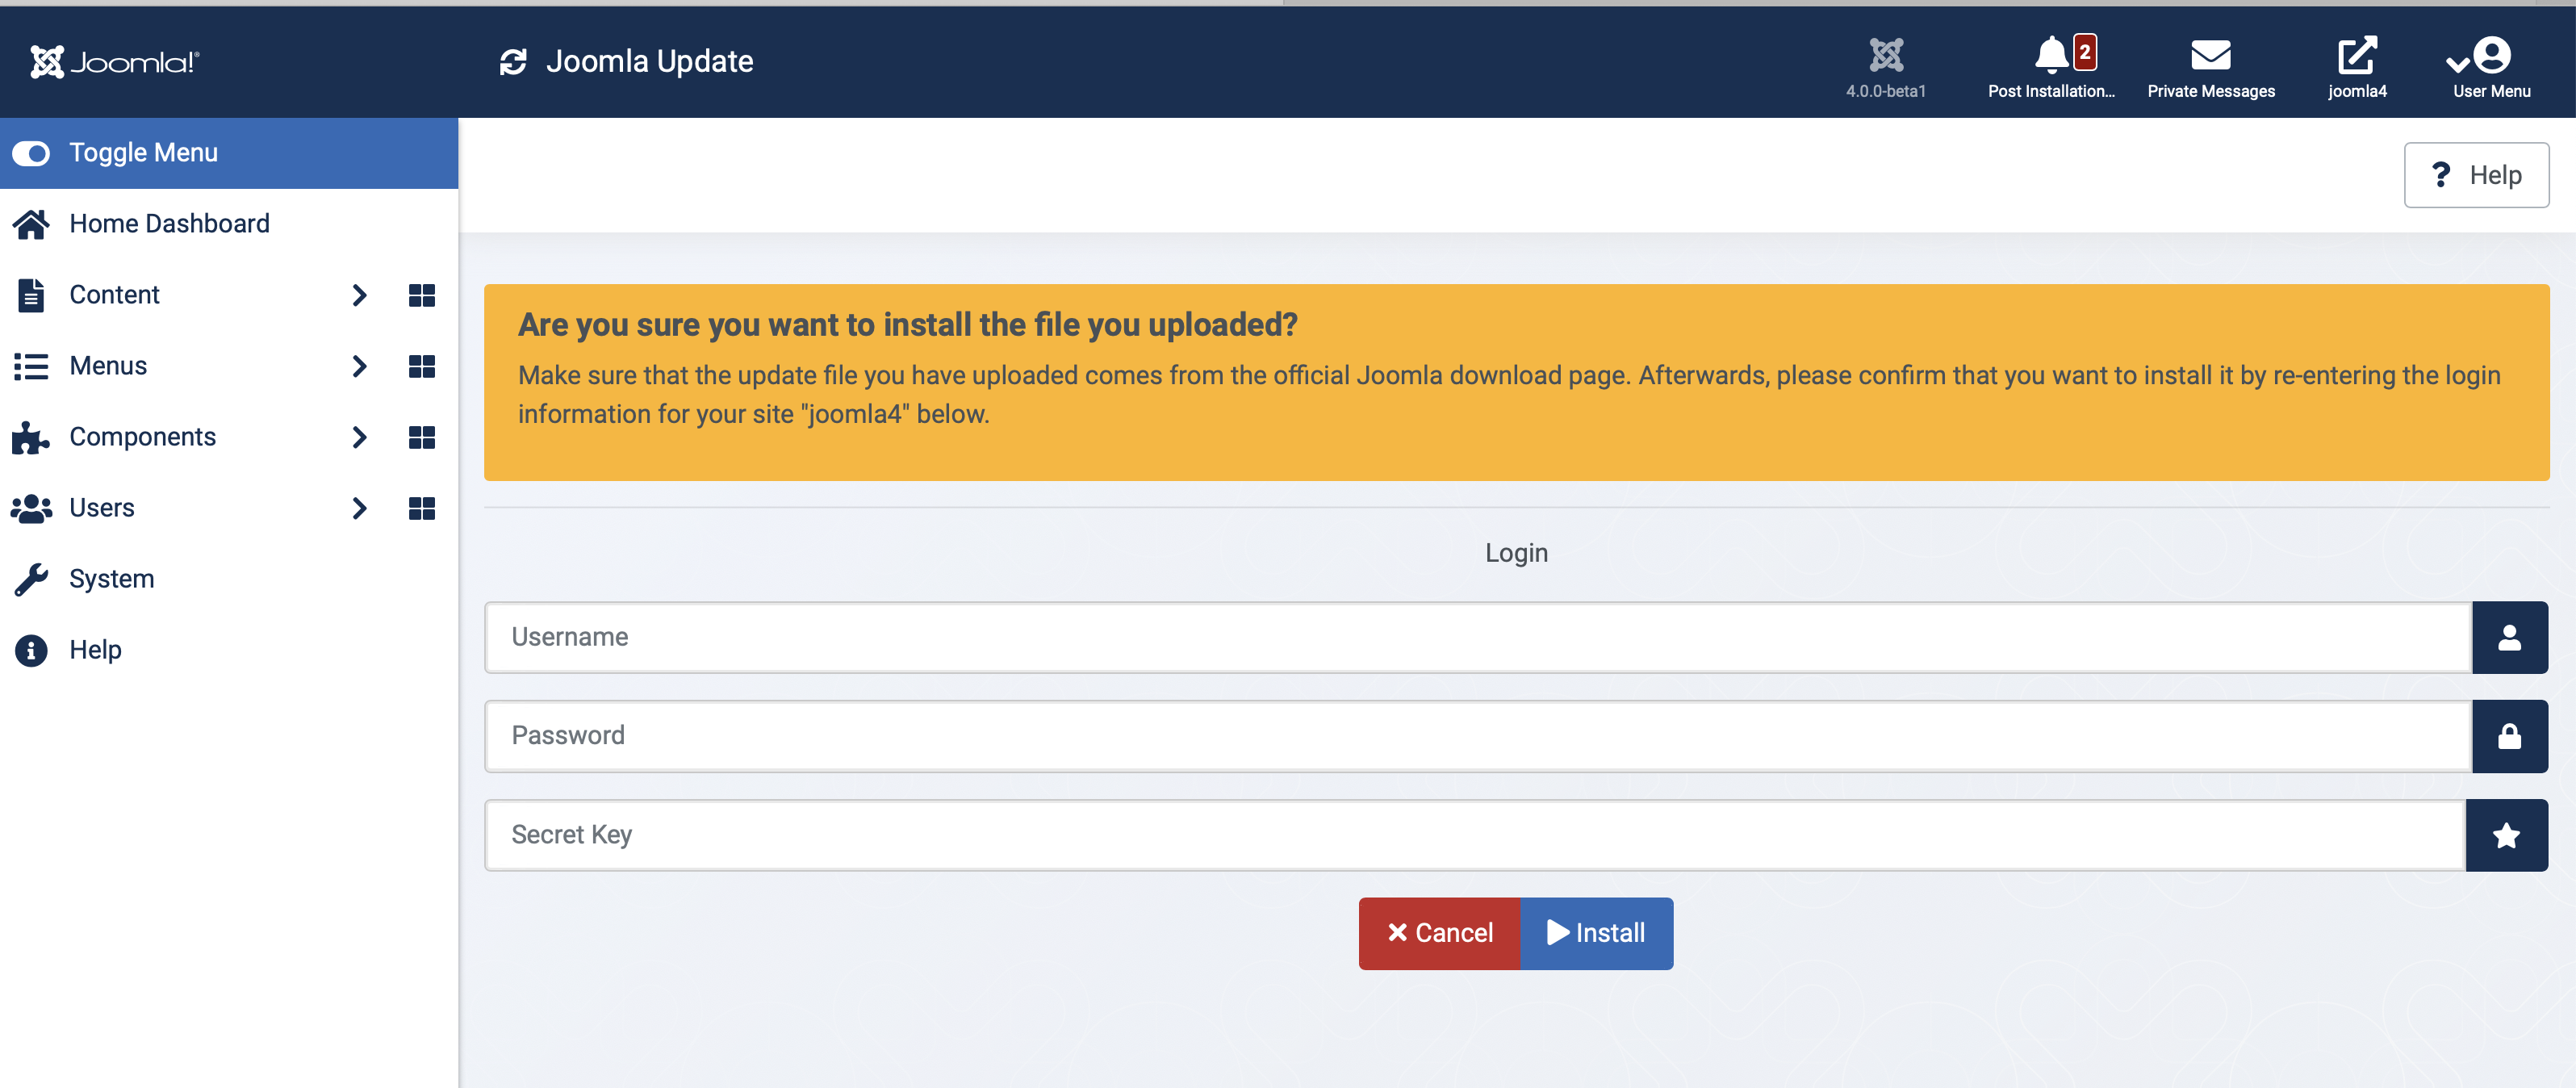Click the Joomla Update refresh icon
Viewport: 2576px width, 1088px height.
tap(513, 62)
